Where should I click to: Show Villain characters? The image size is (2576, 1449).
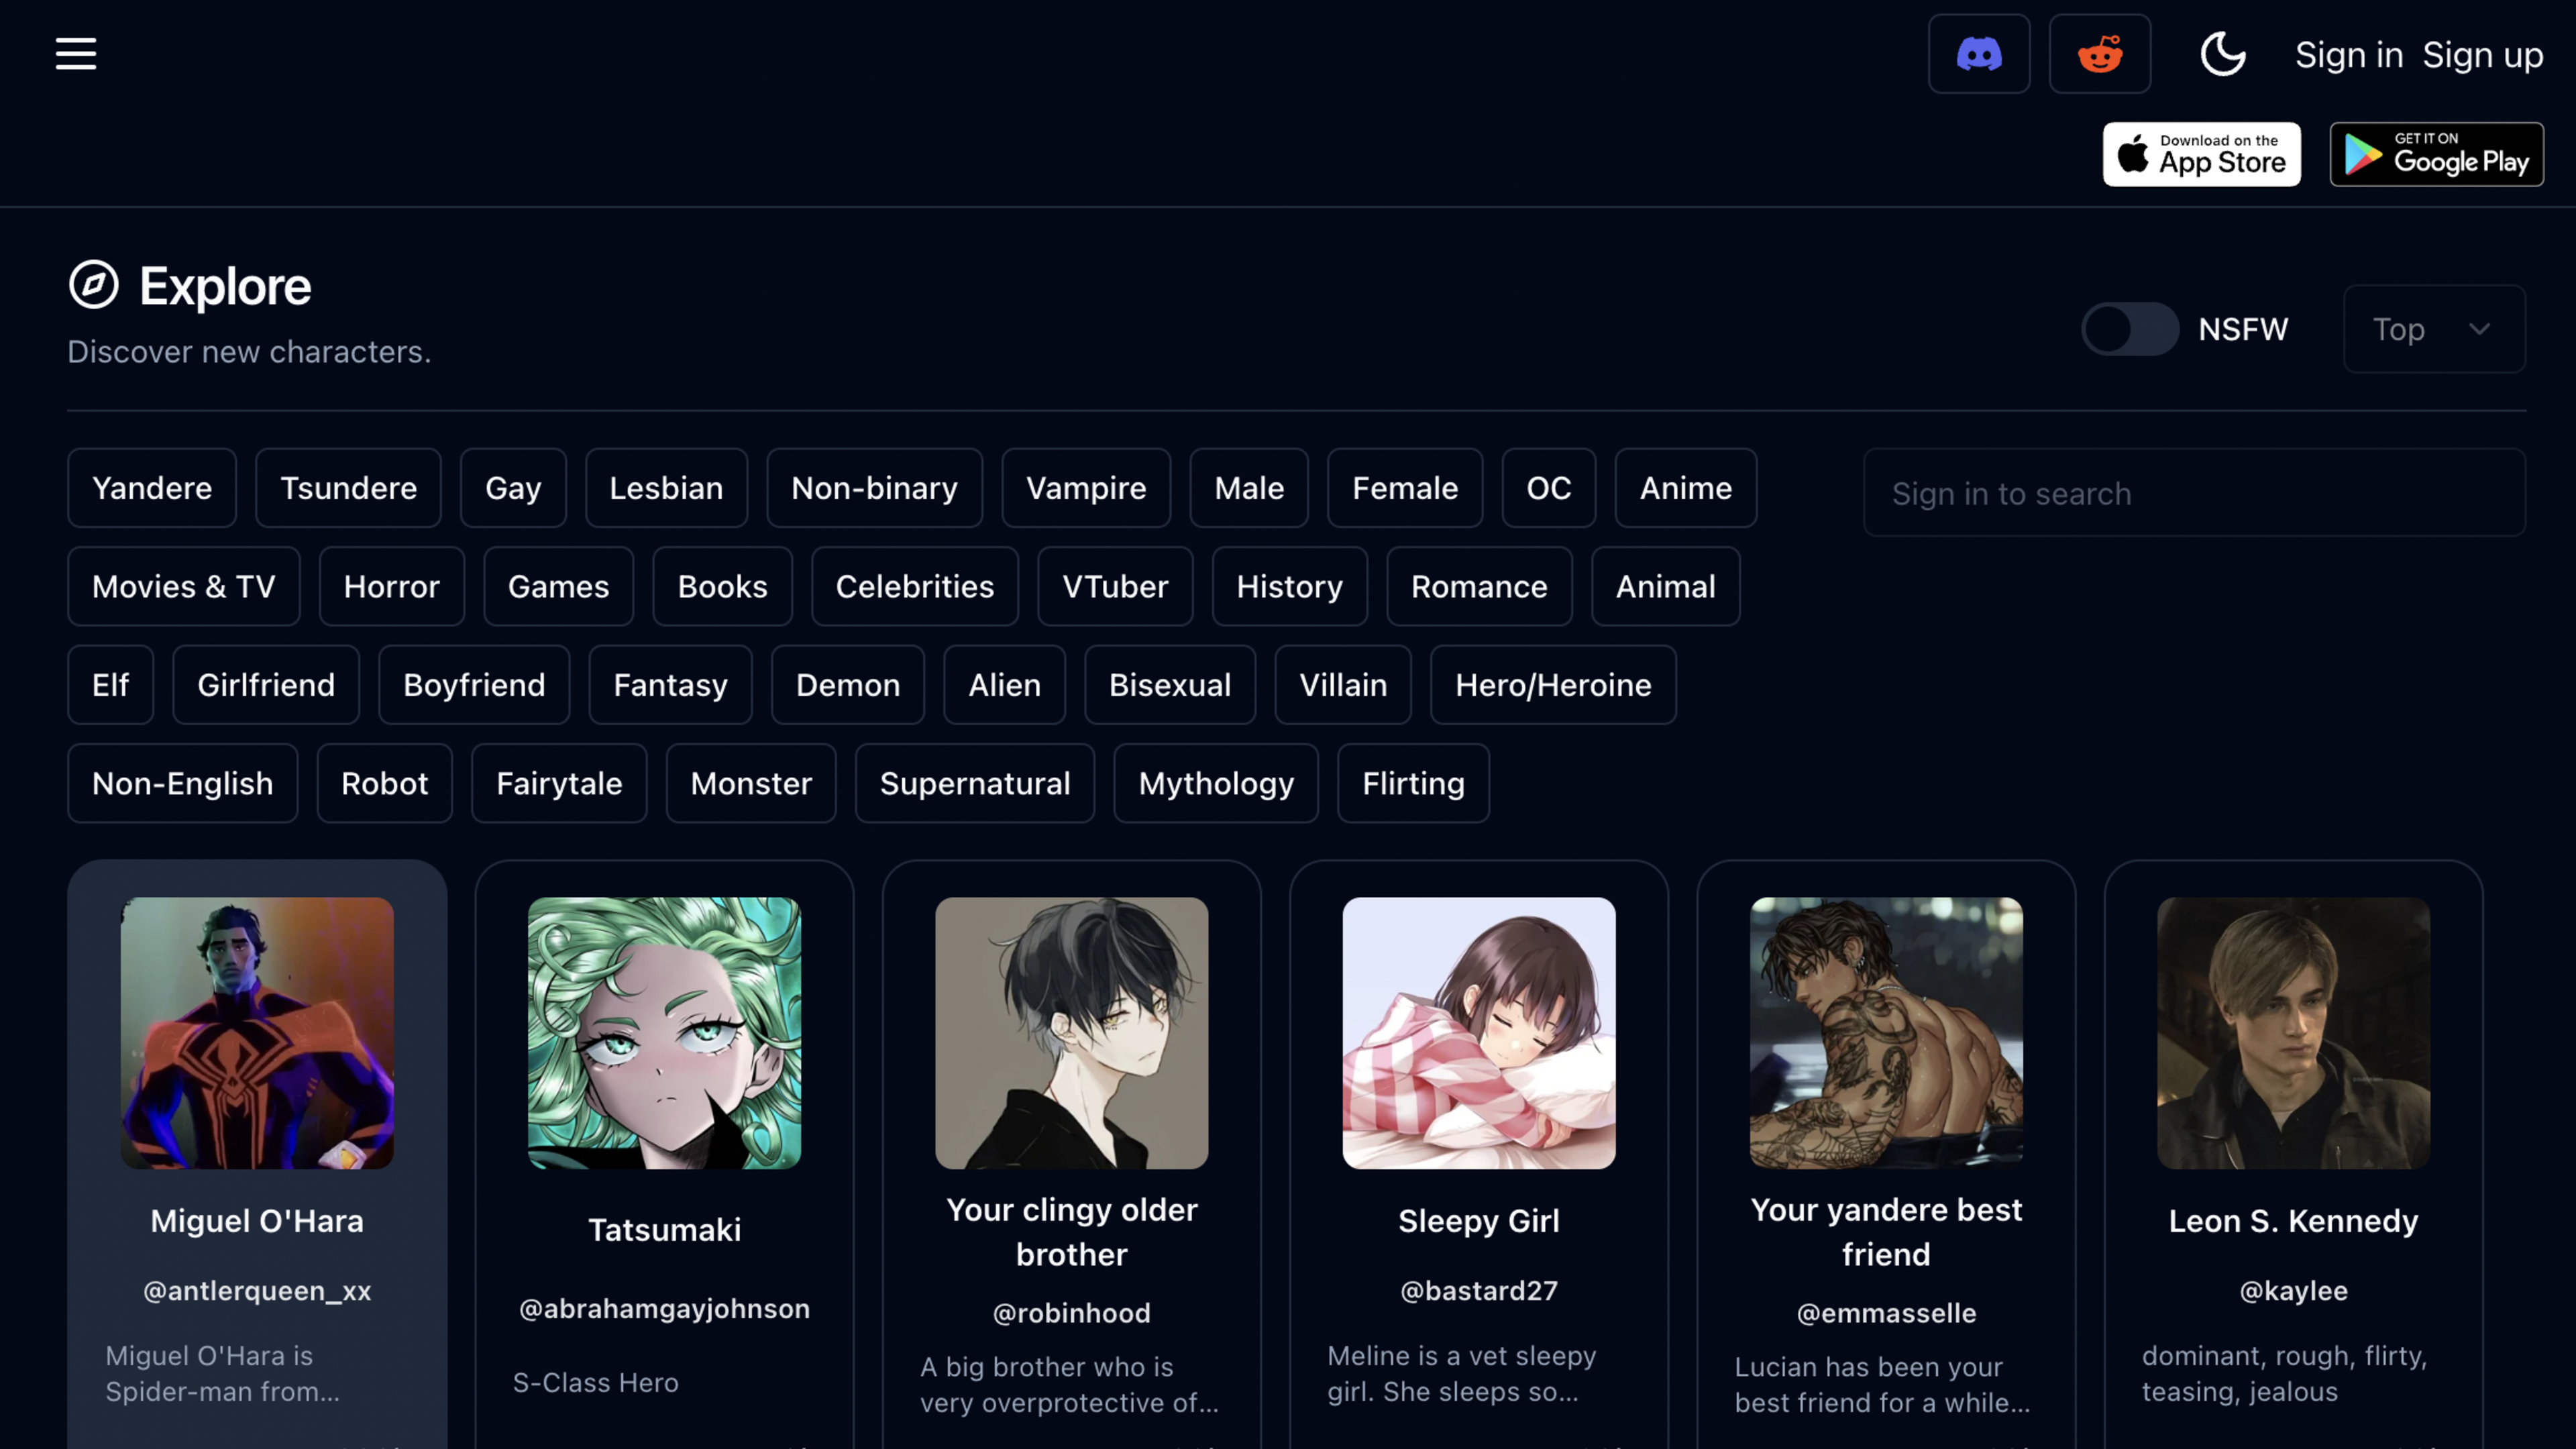point(1343,685)
